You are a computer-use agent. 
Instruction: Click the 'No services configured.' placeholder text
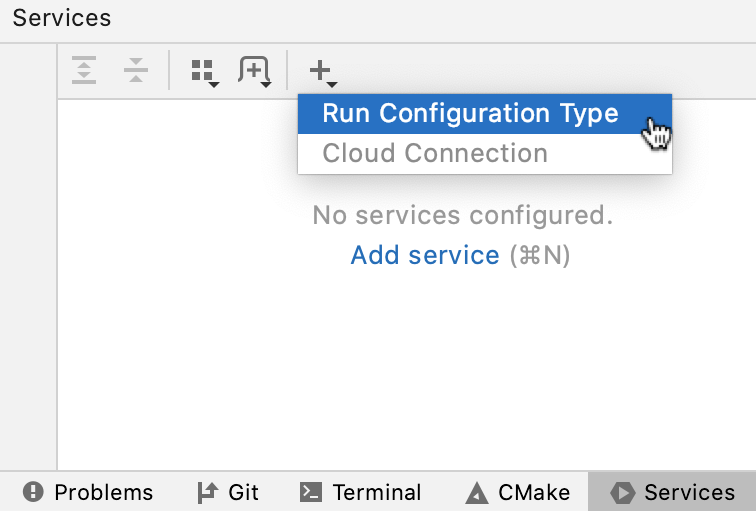[462, 215]
